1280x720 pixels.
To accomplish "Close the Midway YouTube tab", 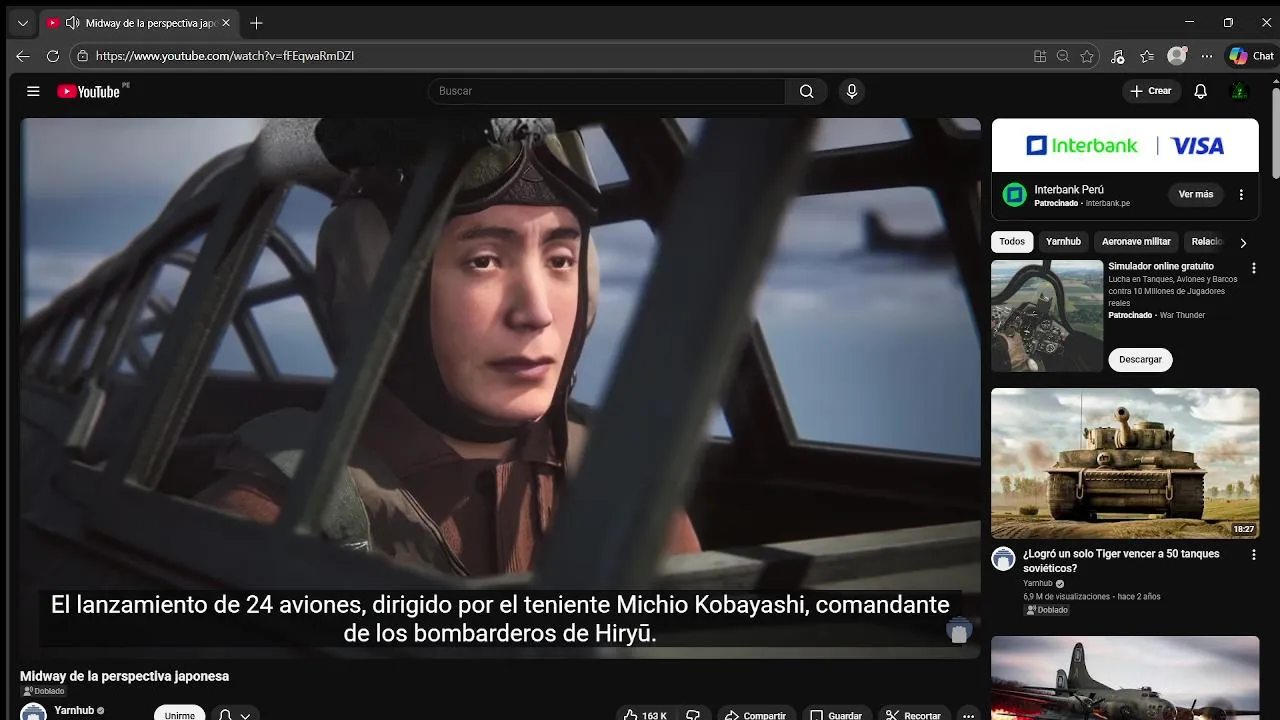I will pos(225,23).
